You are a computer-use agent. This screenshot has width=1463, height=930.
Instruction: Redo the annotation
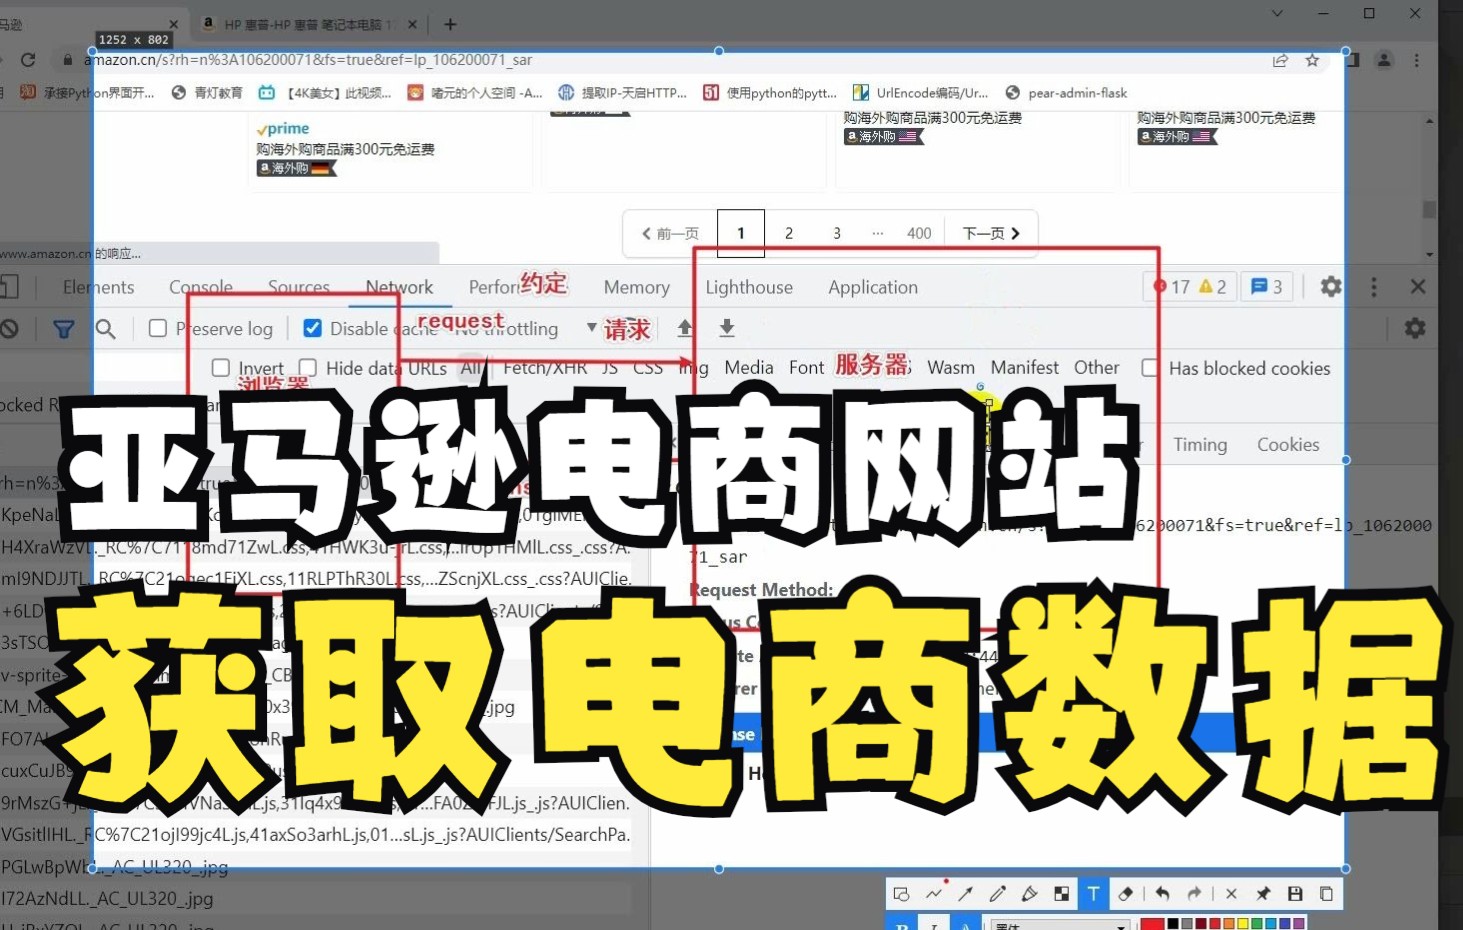[1194, 894]
